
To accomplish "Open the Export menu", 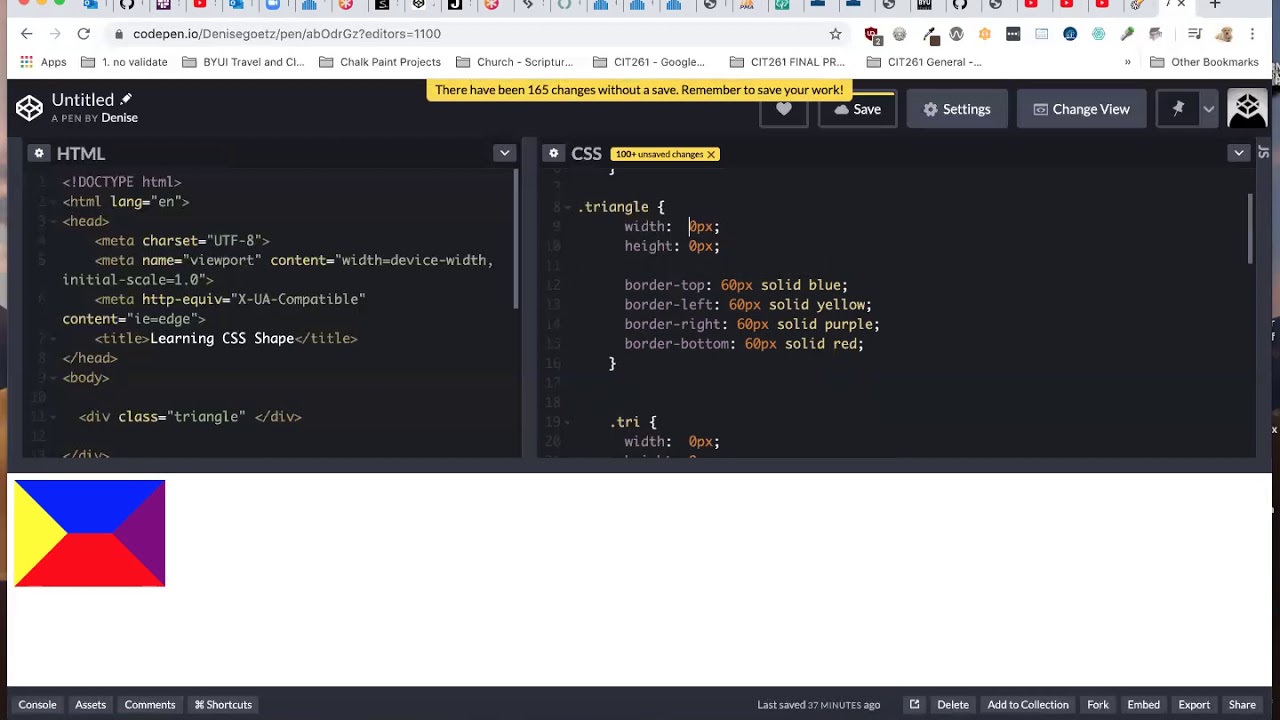I will [1194, 704].
